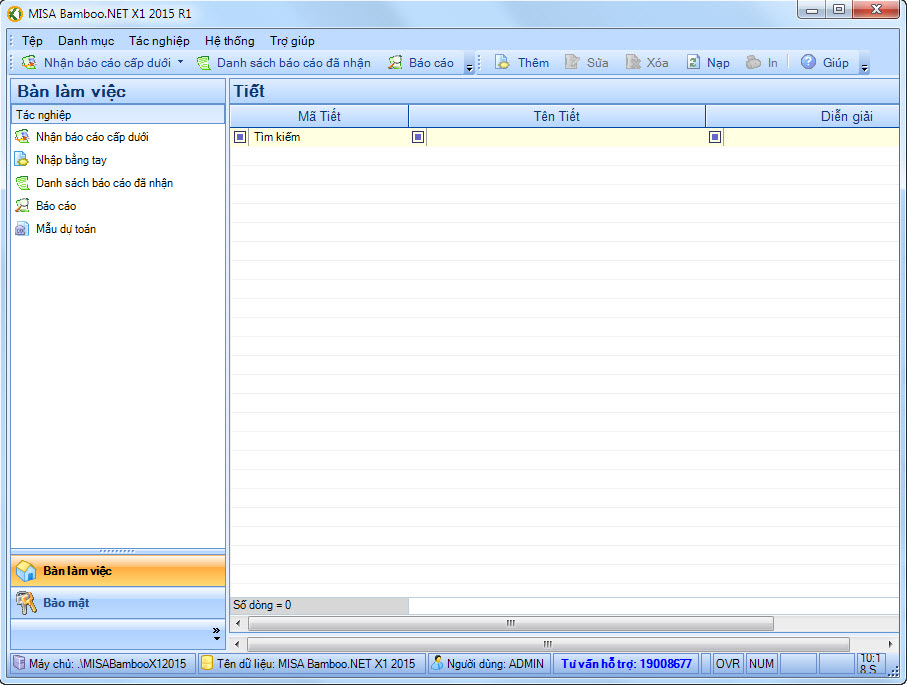Open filter operator for Diễn giải column
907x685 pixels.
715,137
